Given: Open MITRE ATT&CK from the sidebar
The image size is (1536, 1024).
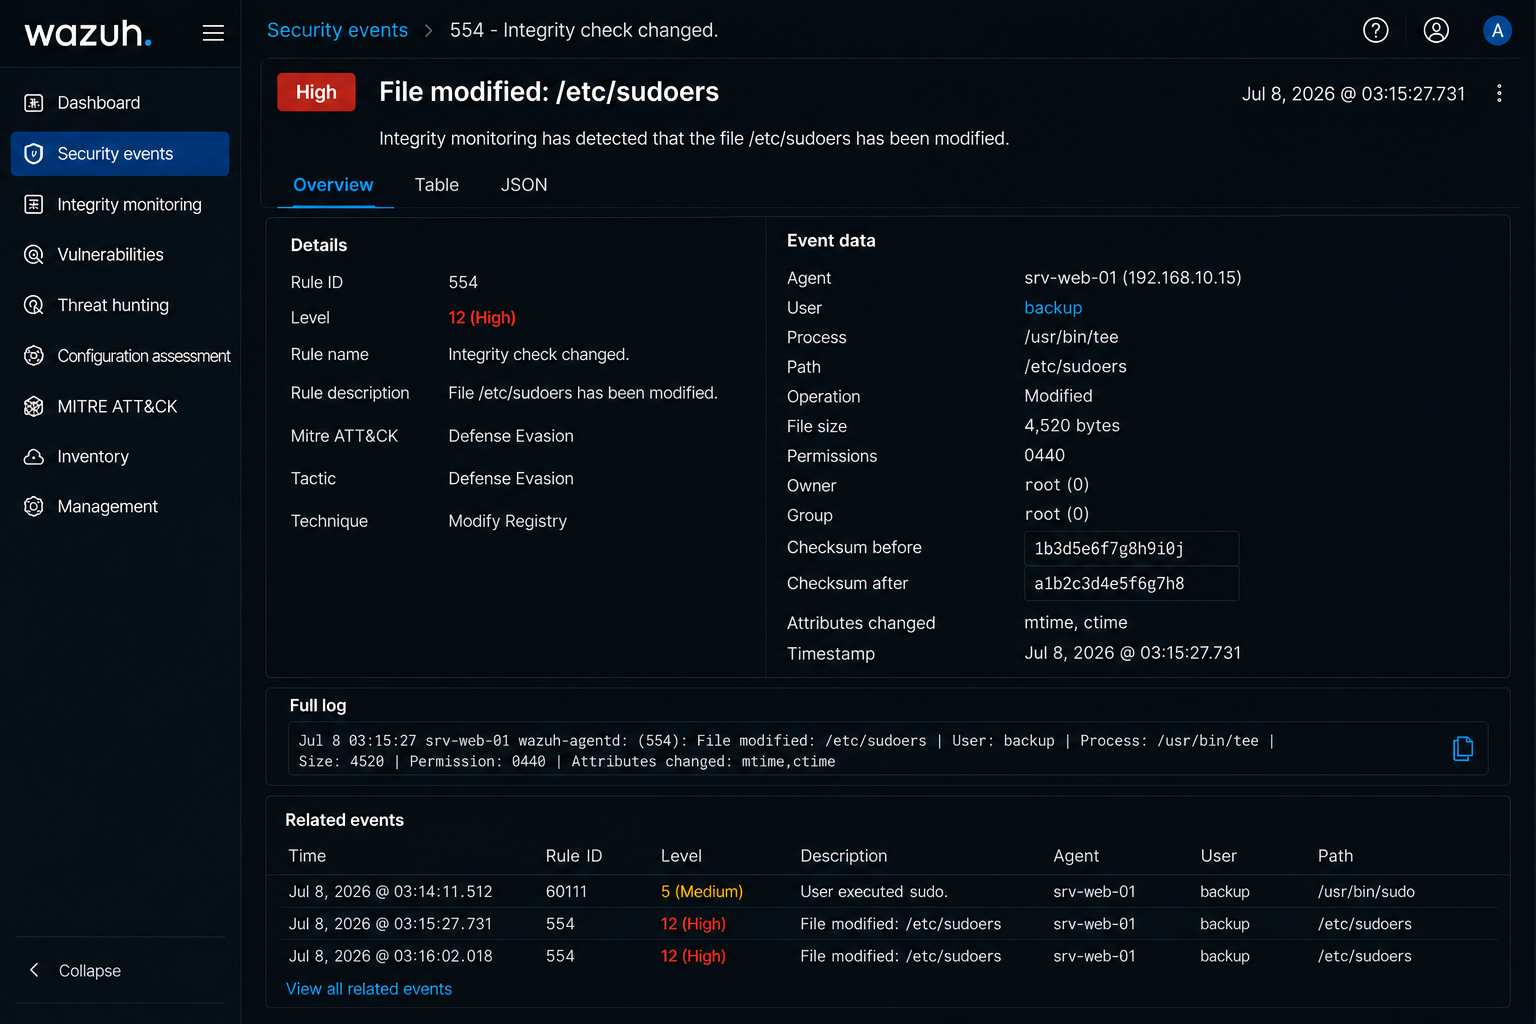Looking at the screenshot, I should 120,407.
